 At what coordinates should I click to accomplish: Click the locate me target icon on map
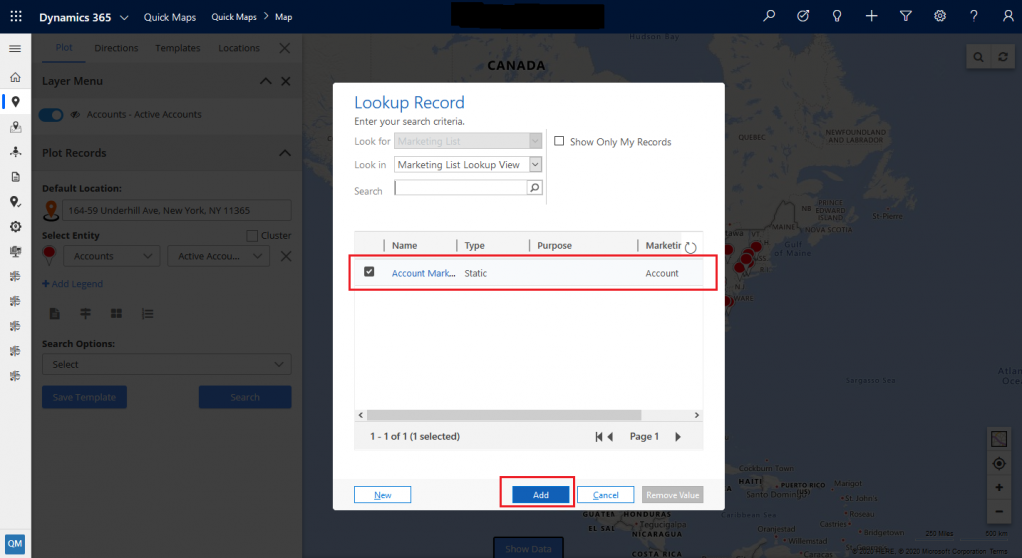999,463
